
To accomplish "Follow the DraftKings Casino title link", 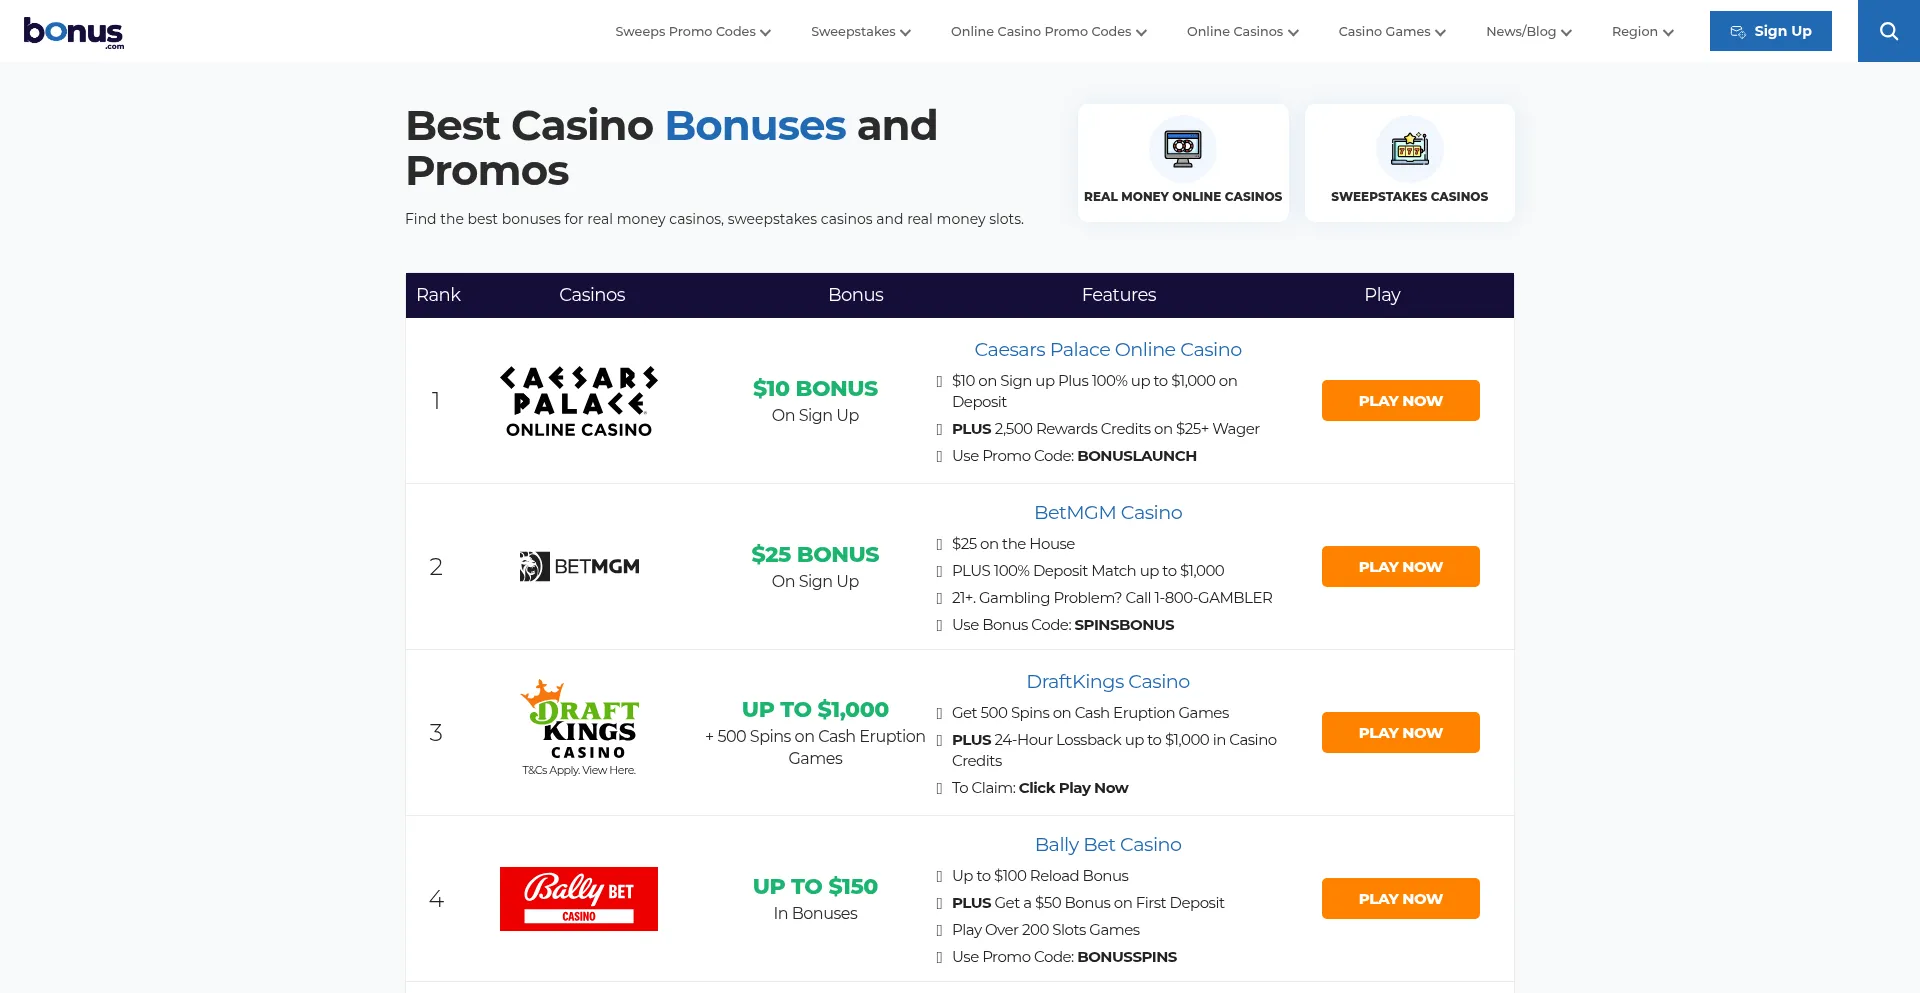I will click(x=1108, y=682).
